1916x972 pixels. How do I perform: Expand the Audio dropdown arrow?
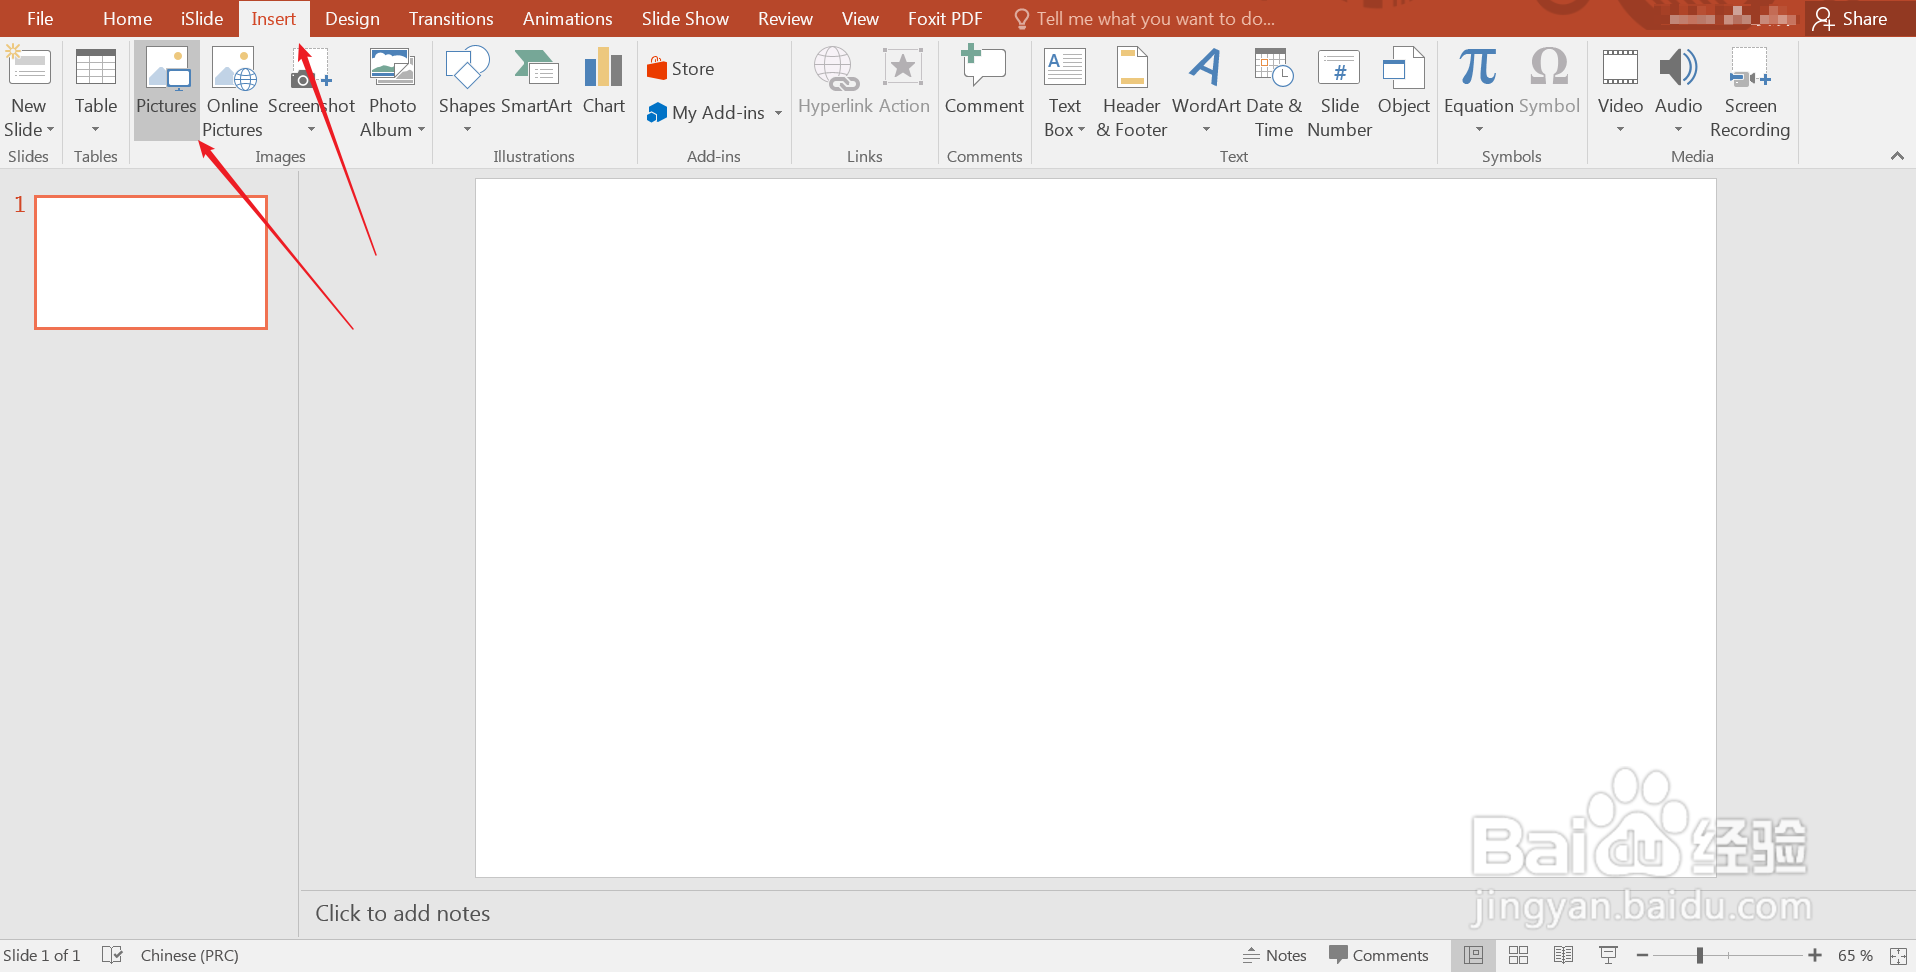(1678, 130)
